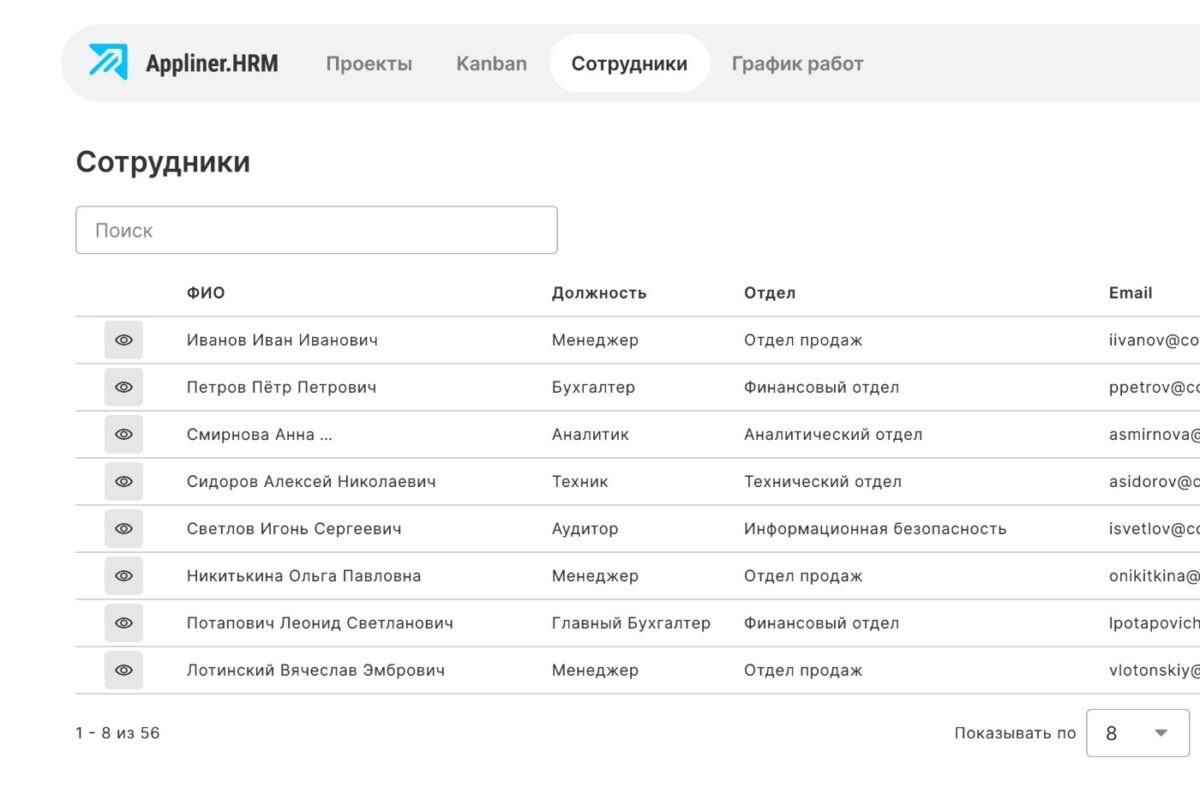Select the Сотрудники tab

pyautogui.click(x=629, y=63)
